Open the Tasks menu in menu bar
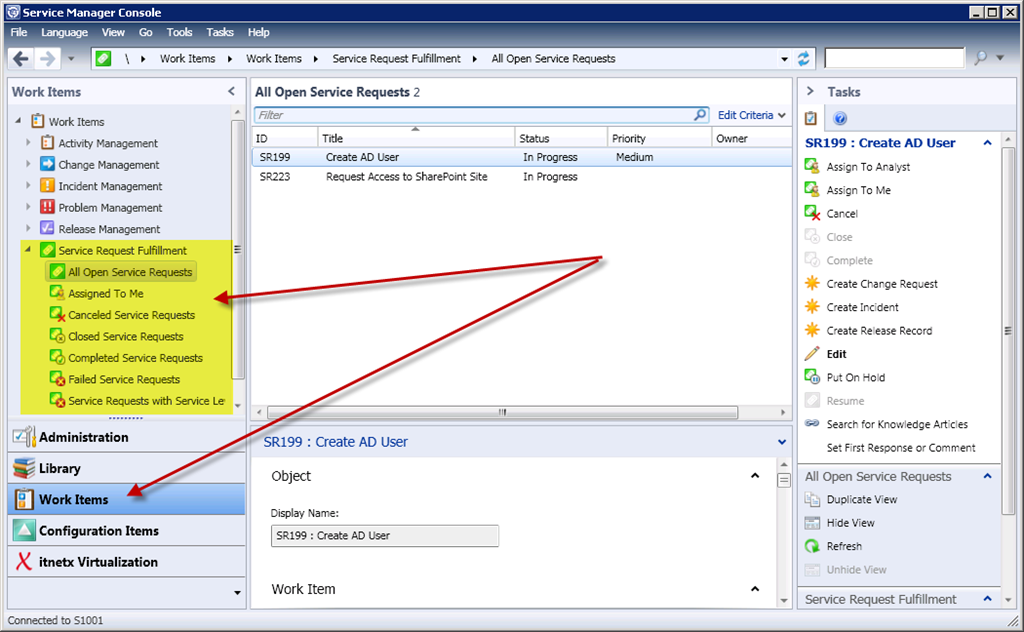This screenshot has width=1024, height=632. [x=220, y=33]
